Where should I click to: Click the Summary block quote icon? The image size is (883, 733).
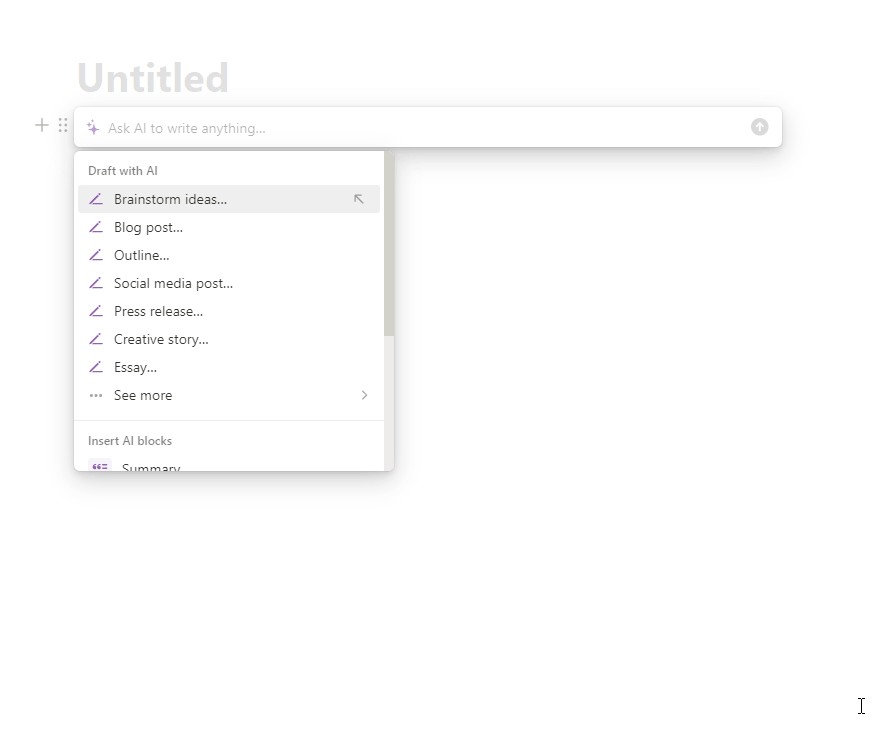tap(100, 466)
